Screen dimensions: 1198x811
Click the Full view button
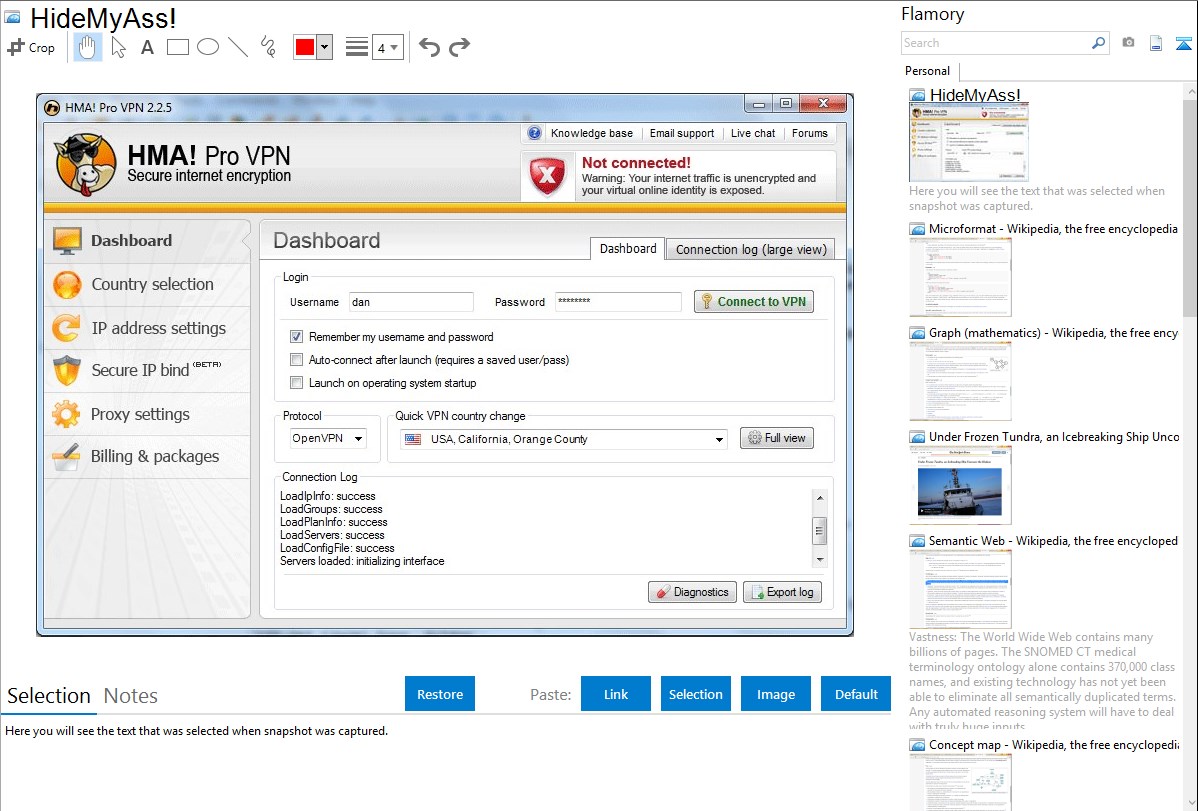coord(776,438)
